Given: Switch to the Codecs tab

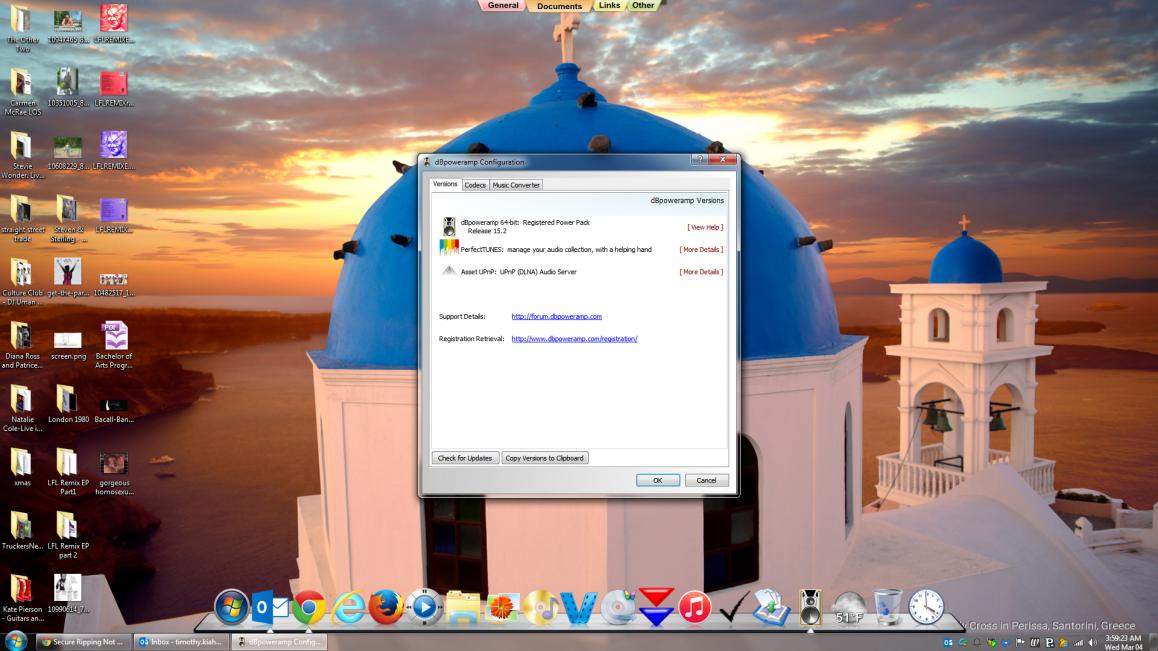Looking at the screenshot, I should pos(475,185).
